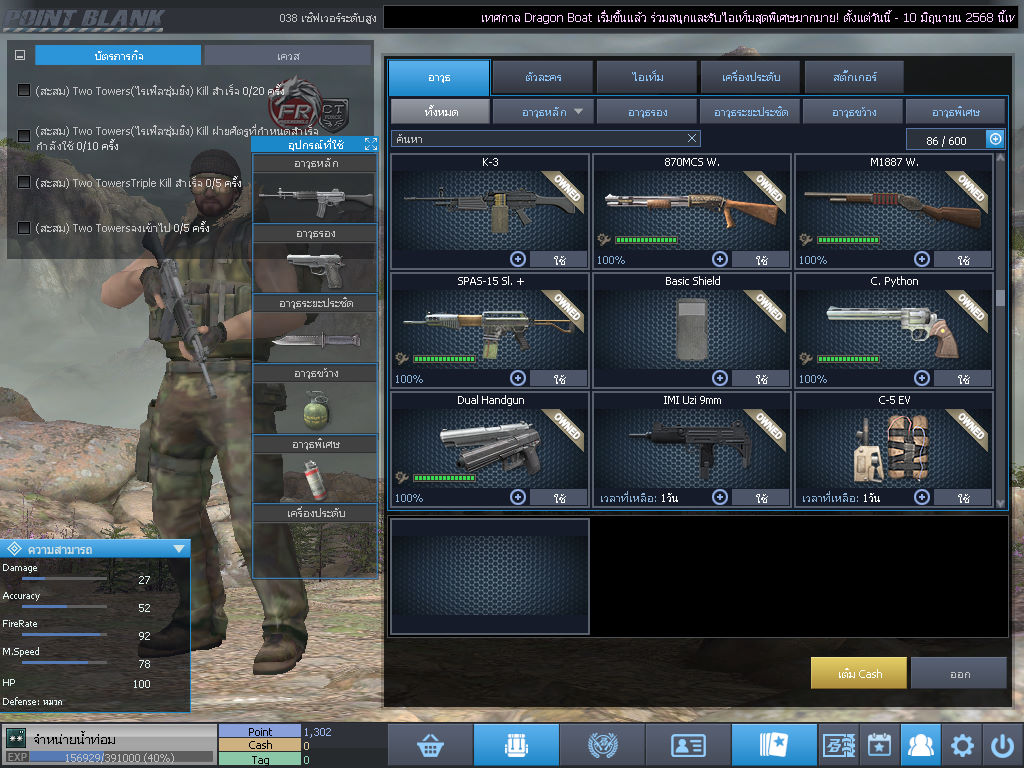Expand inventory slots with plus beside 86 / 600
The image size is (1024, 768).
[x=995, y=139]
